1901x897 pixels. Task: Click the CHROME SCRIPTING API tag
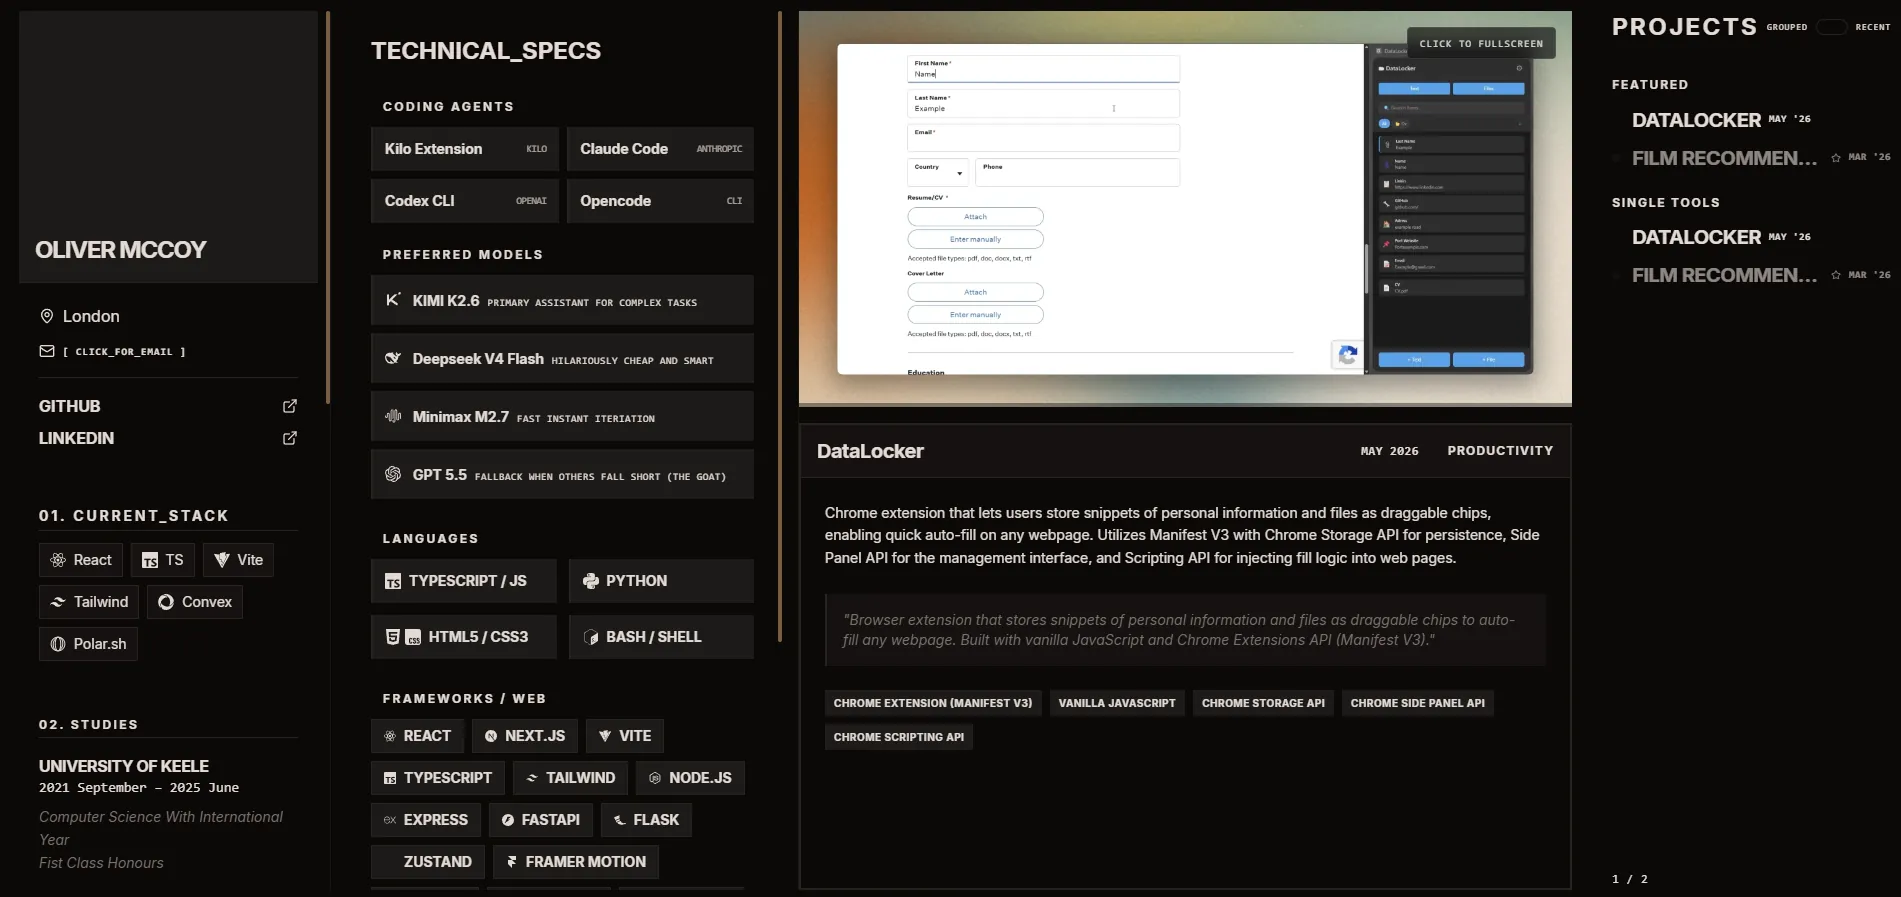click(x=899, y=737)
